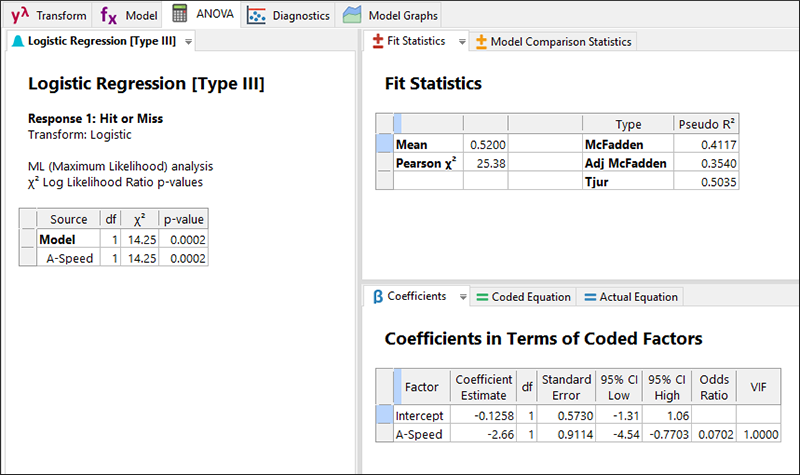Select the A-Speed row in ANOVA table

[70, 258]
